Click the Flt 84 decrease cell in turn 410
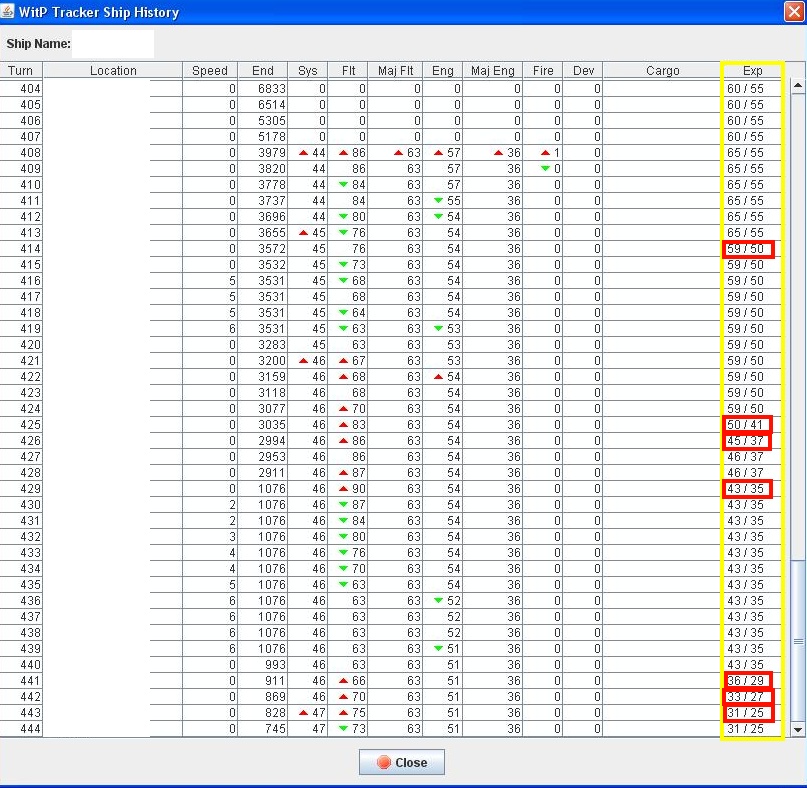The height and width of the screenshot is (788, 807). 348,184
